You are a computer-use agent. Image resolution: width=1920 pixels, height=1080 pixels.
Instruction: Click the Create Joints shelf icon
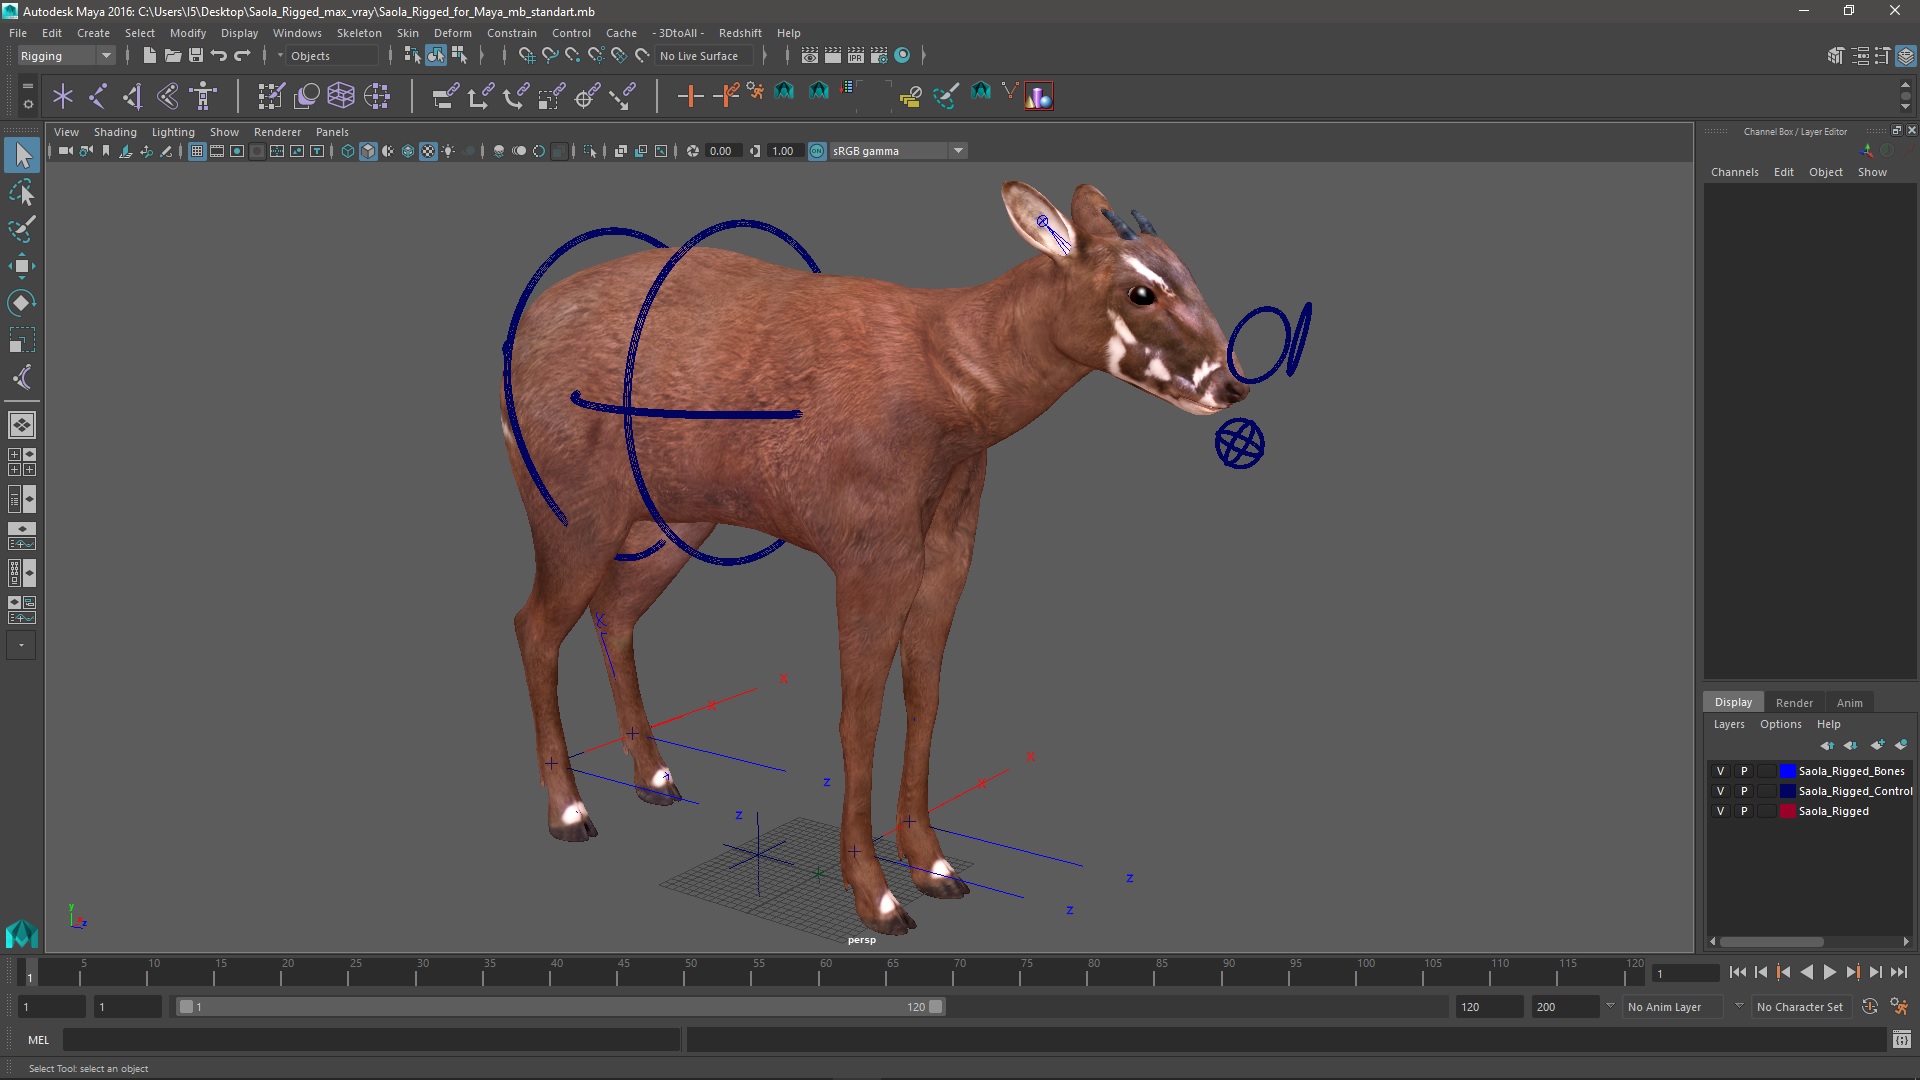click(98, 96)
